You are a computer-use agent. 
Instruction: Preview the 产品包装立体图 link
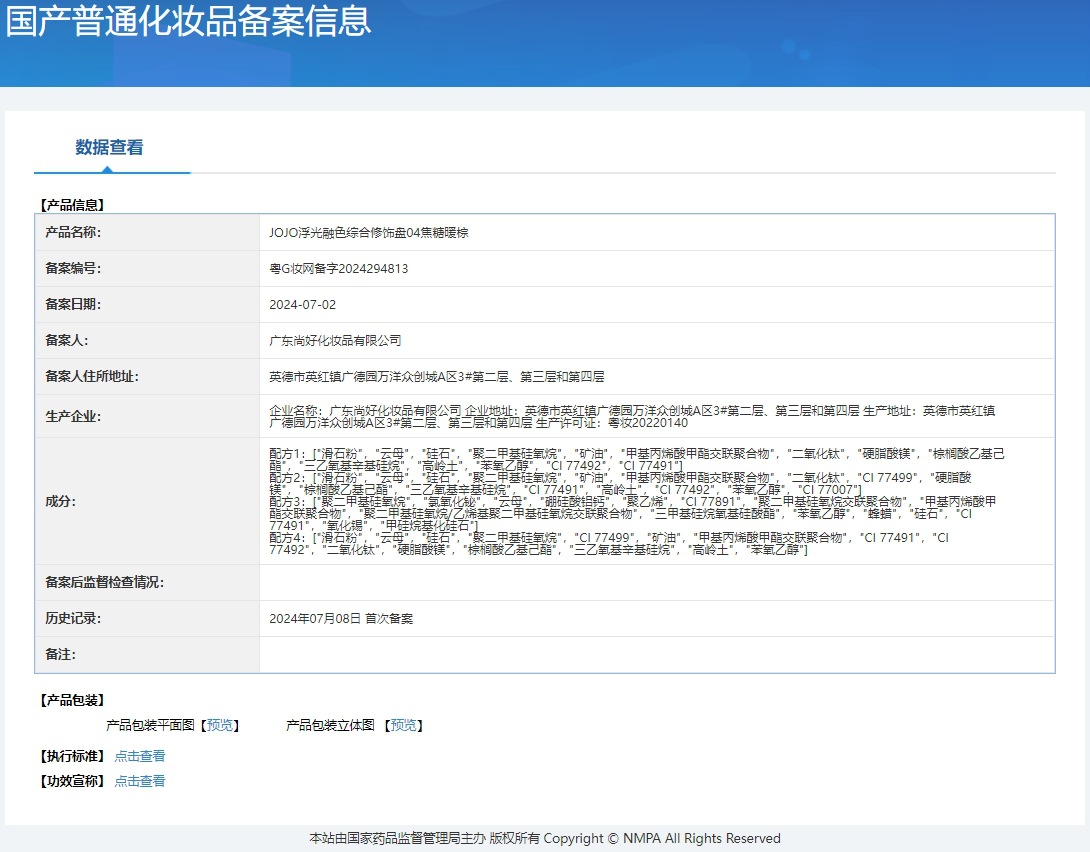tap(404, 726)
